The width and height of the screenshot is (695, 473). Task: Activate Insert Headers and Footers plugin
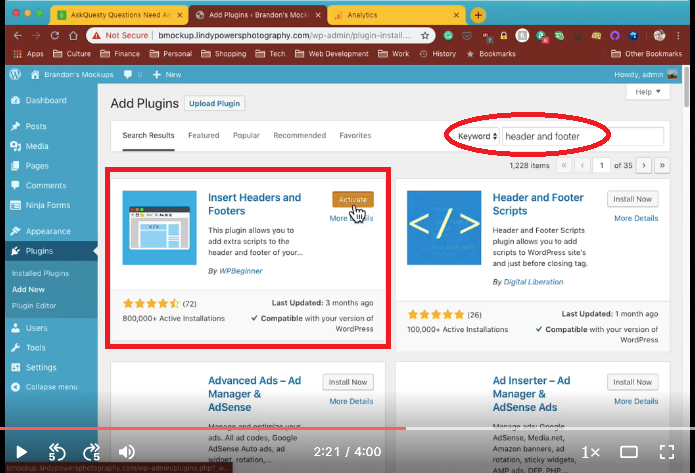point(353,199)
